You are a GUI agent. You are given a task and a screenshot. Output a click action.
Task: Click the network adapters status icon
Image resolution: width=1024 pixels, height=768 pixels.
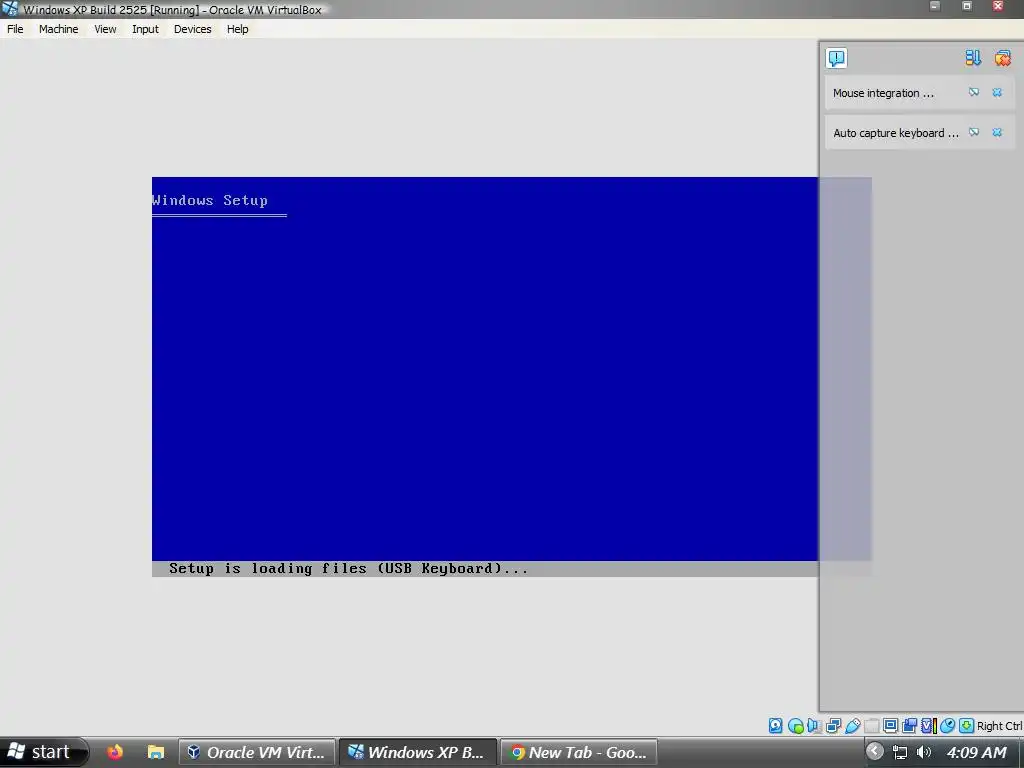(x=833, y=726)
